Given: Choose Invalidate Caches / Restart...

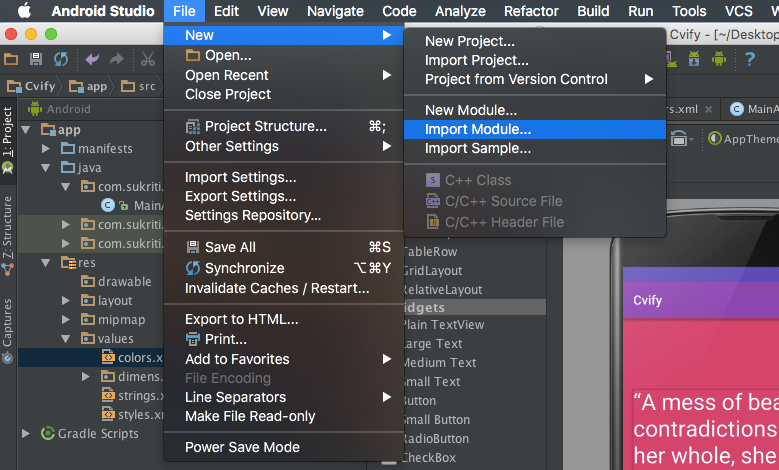Looking at the screenshot, I should [x=283, y=288].
